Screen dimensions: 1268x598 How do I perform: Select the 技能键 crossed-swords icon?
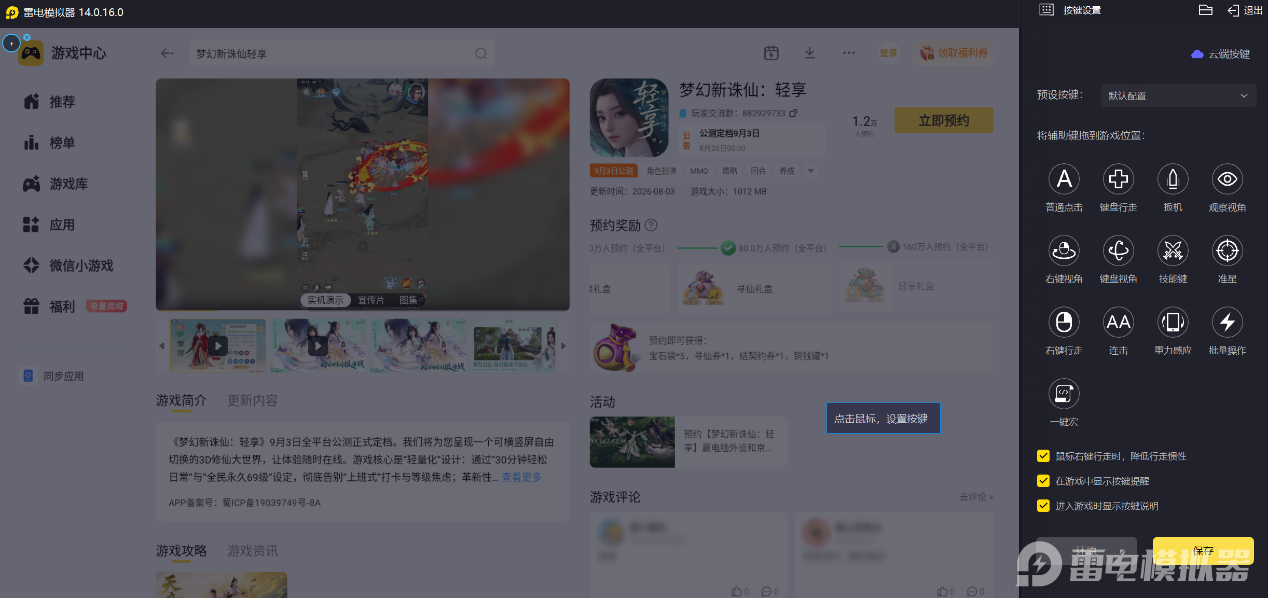[1173, 250]
